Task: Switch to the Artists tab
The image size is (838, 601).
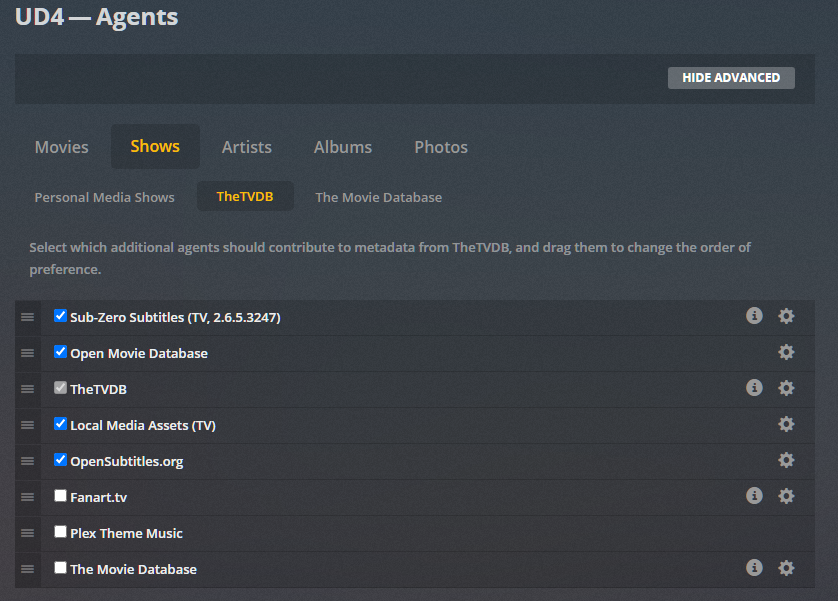Action: (x=246, y=147)
